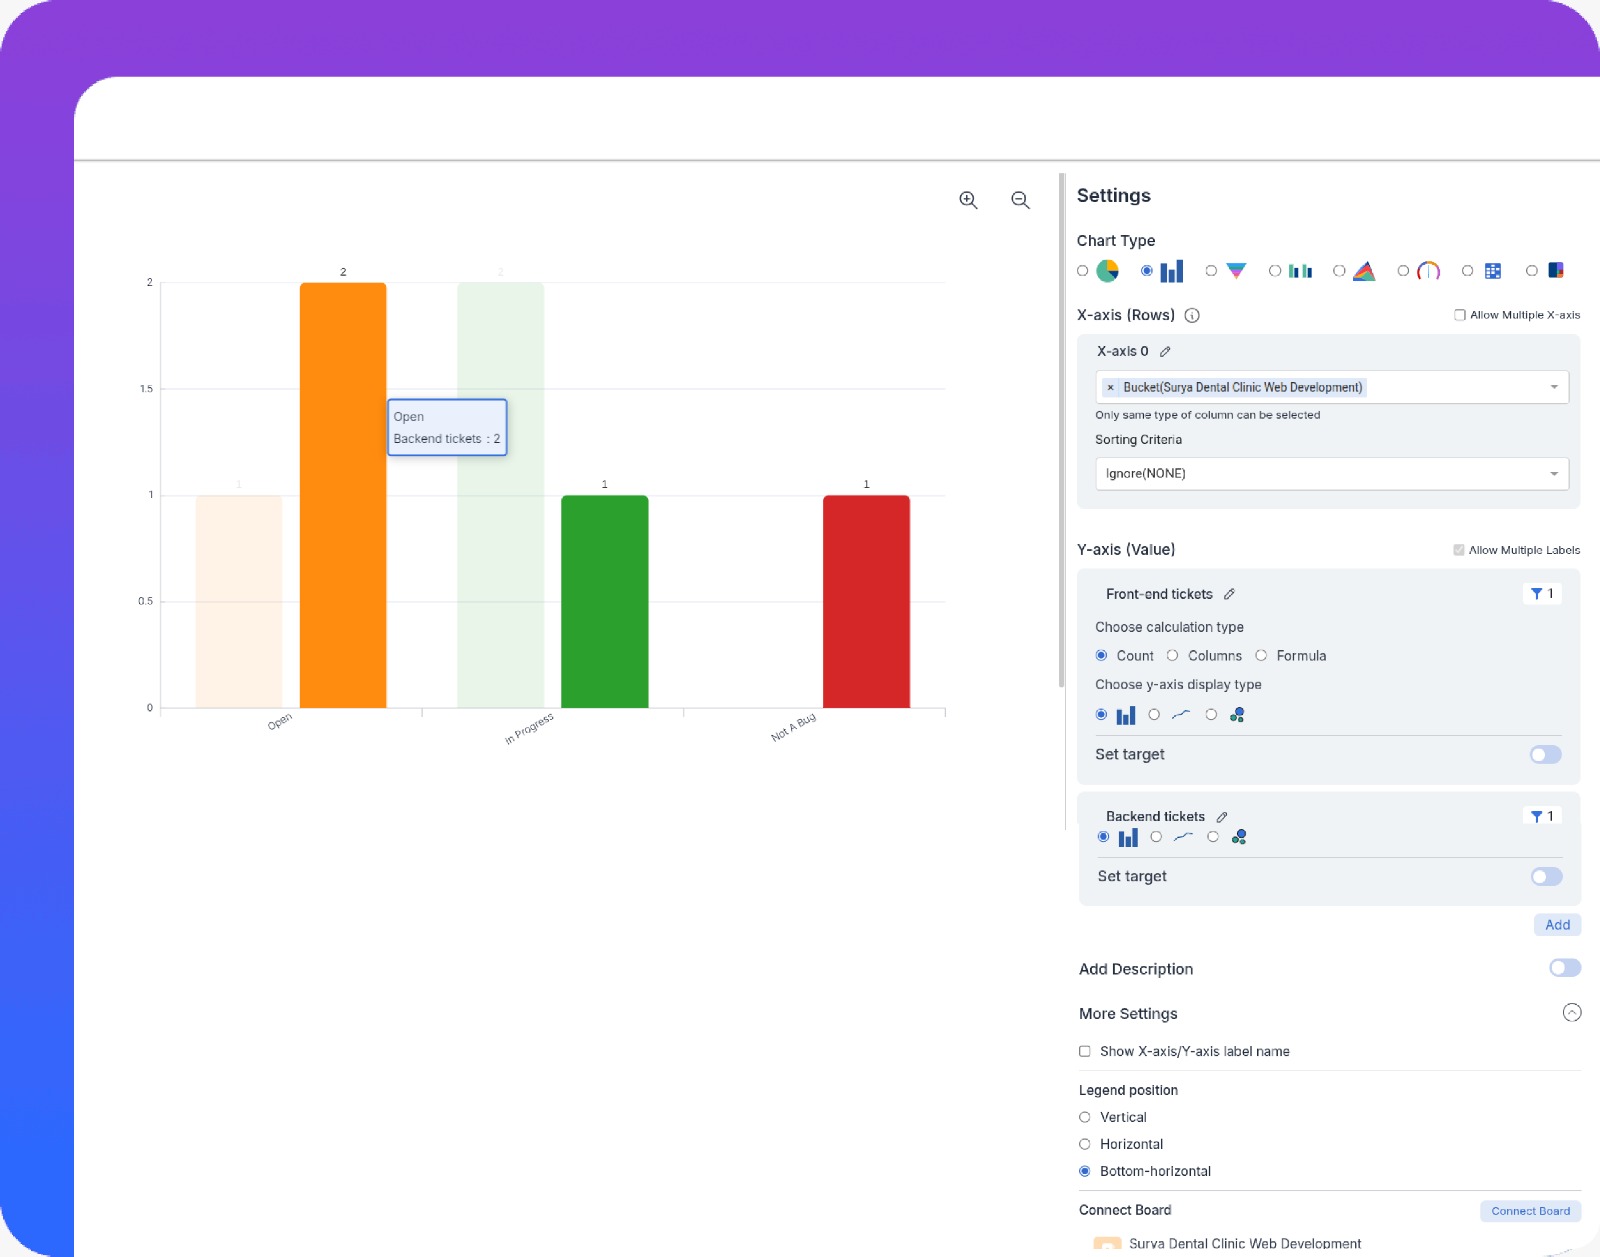Zoom out of the bar chart
This screenshot has height=1257, width=1600.
tap(1020, 200)
